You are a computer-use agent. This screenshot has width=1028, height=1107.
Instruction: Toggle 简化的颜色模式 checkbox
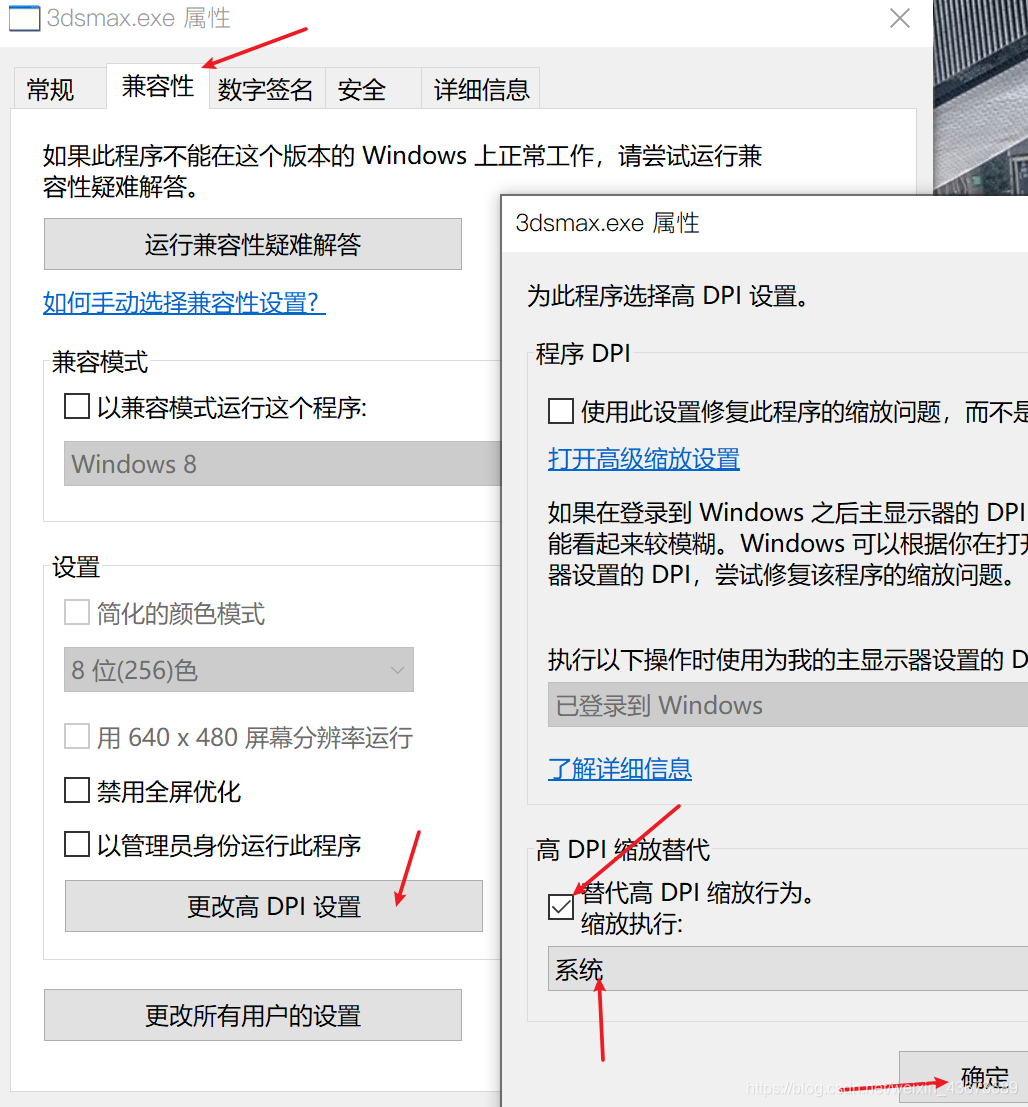click(77, 613)
